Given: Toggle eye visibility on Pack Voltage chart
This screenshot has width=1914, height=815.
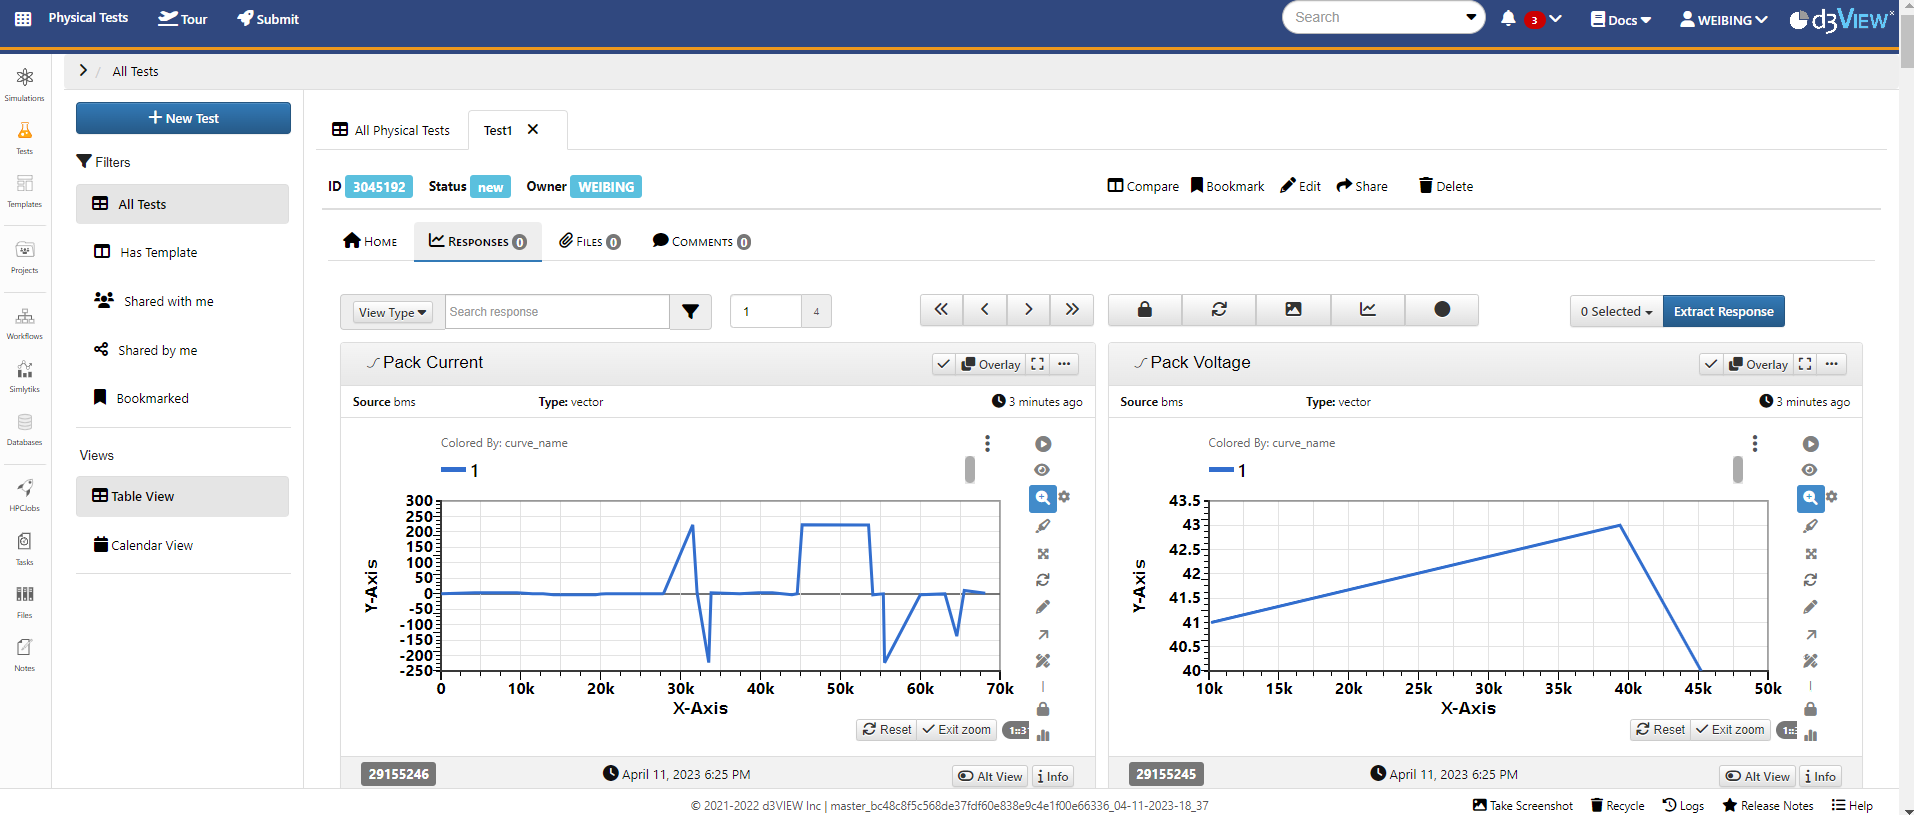Looking at the screenshot, I should pos(1810,470).
